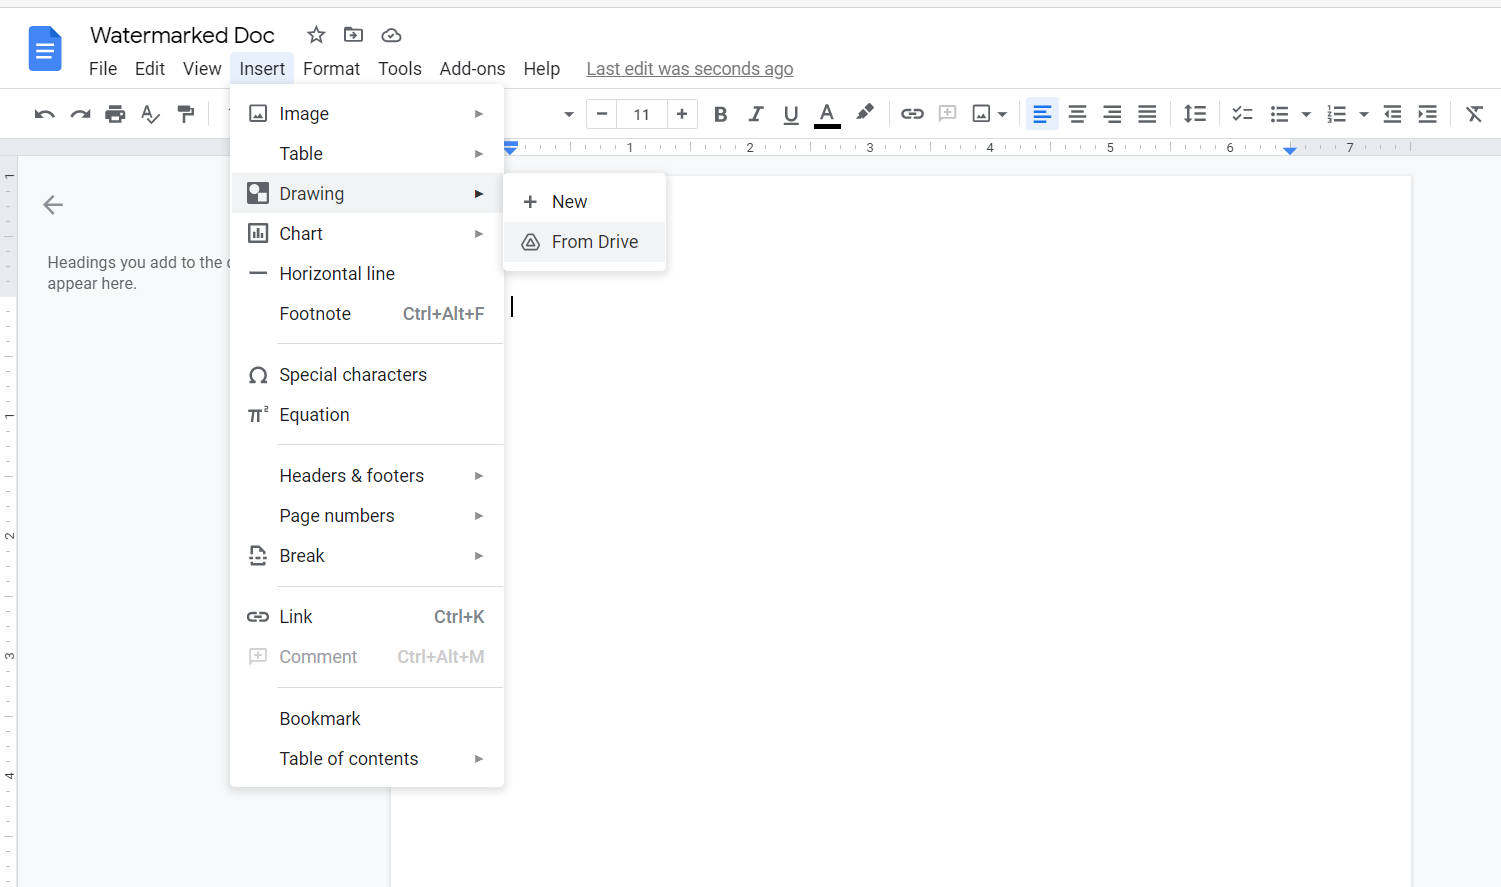Toggle Underline formatting
This screenshot has height=887, width=1501.
click(791, 114)
